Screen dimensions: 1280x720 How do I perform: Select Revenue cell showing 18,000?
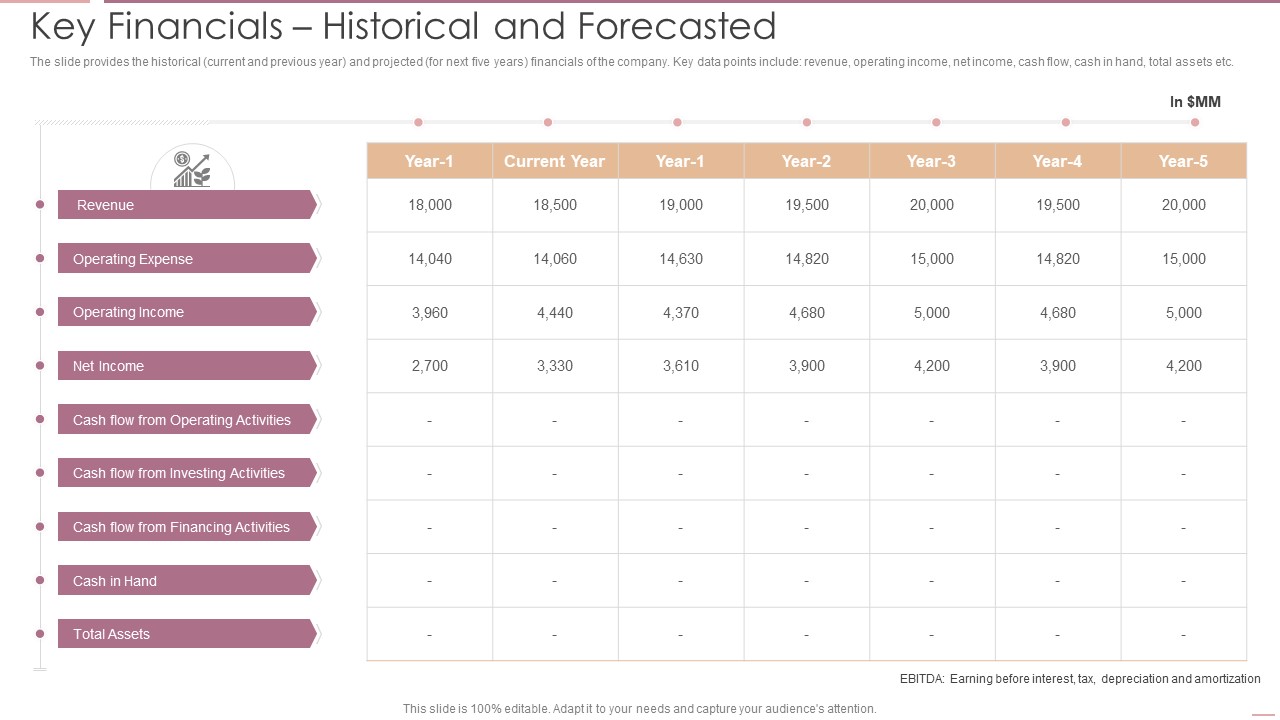click(x=430, y=205)
